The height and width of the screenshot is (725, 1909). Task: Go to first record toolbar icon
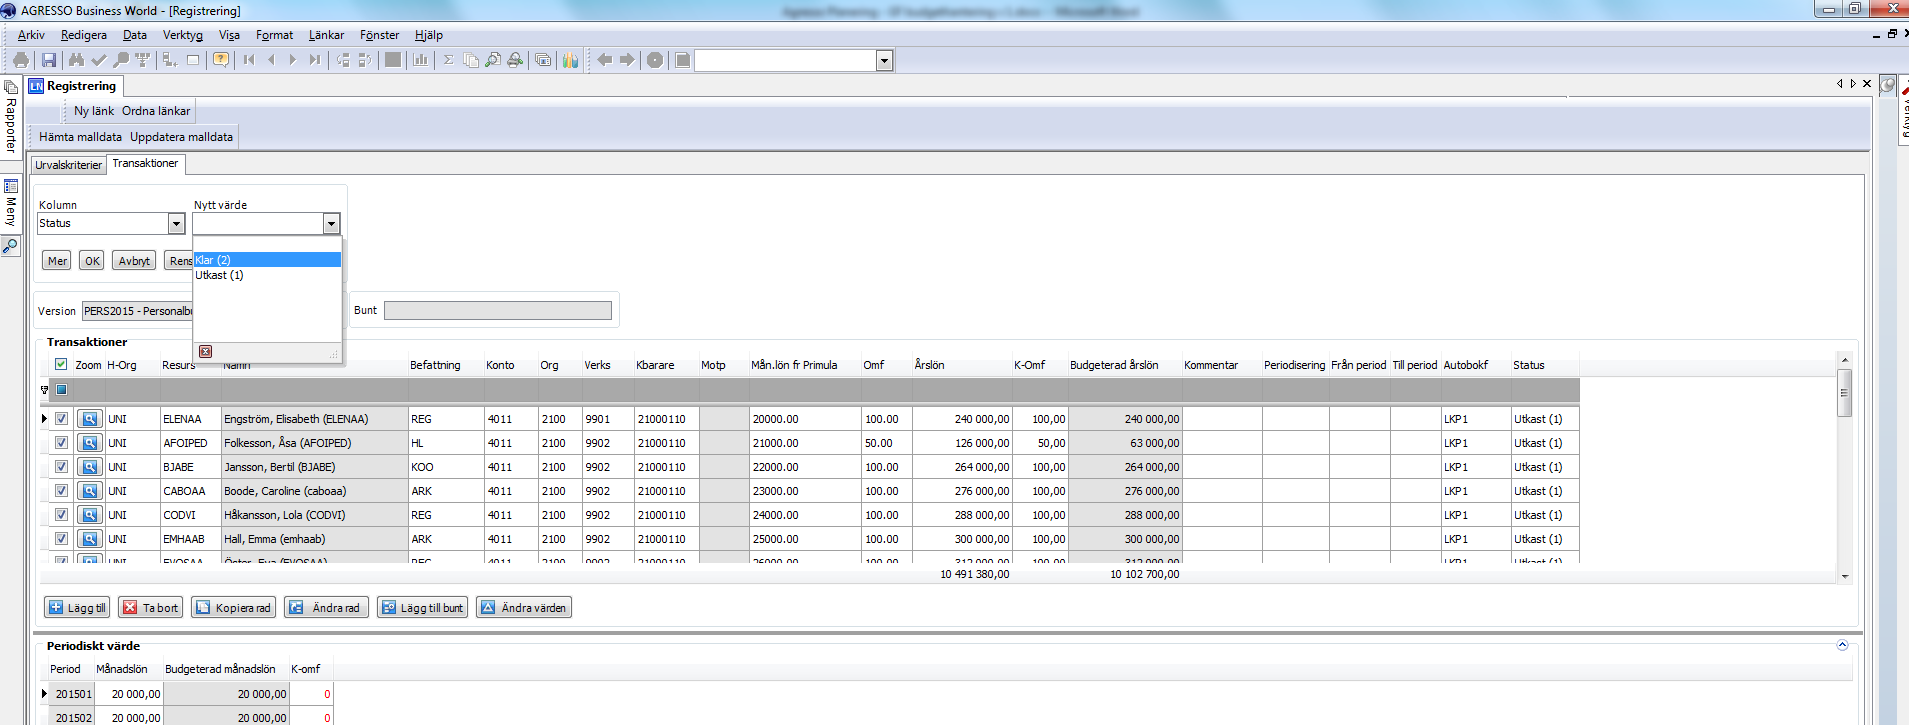click(249, 60)
